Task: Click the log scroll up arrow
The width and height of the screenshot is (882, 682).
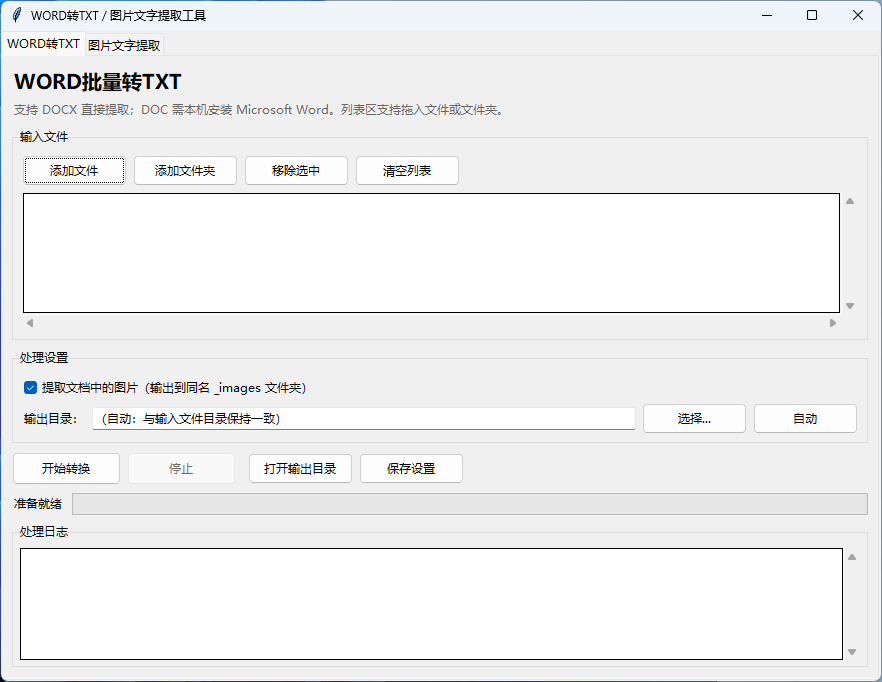Action: pyautogui.click(x=852, y=557)
